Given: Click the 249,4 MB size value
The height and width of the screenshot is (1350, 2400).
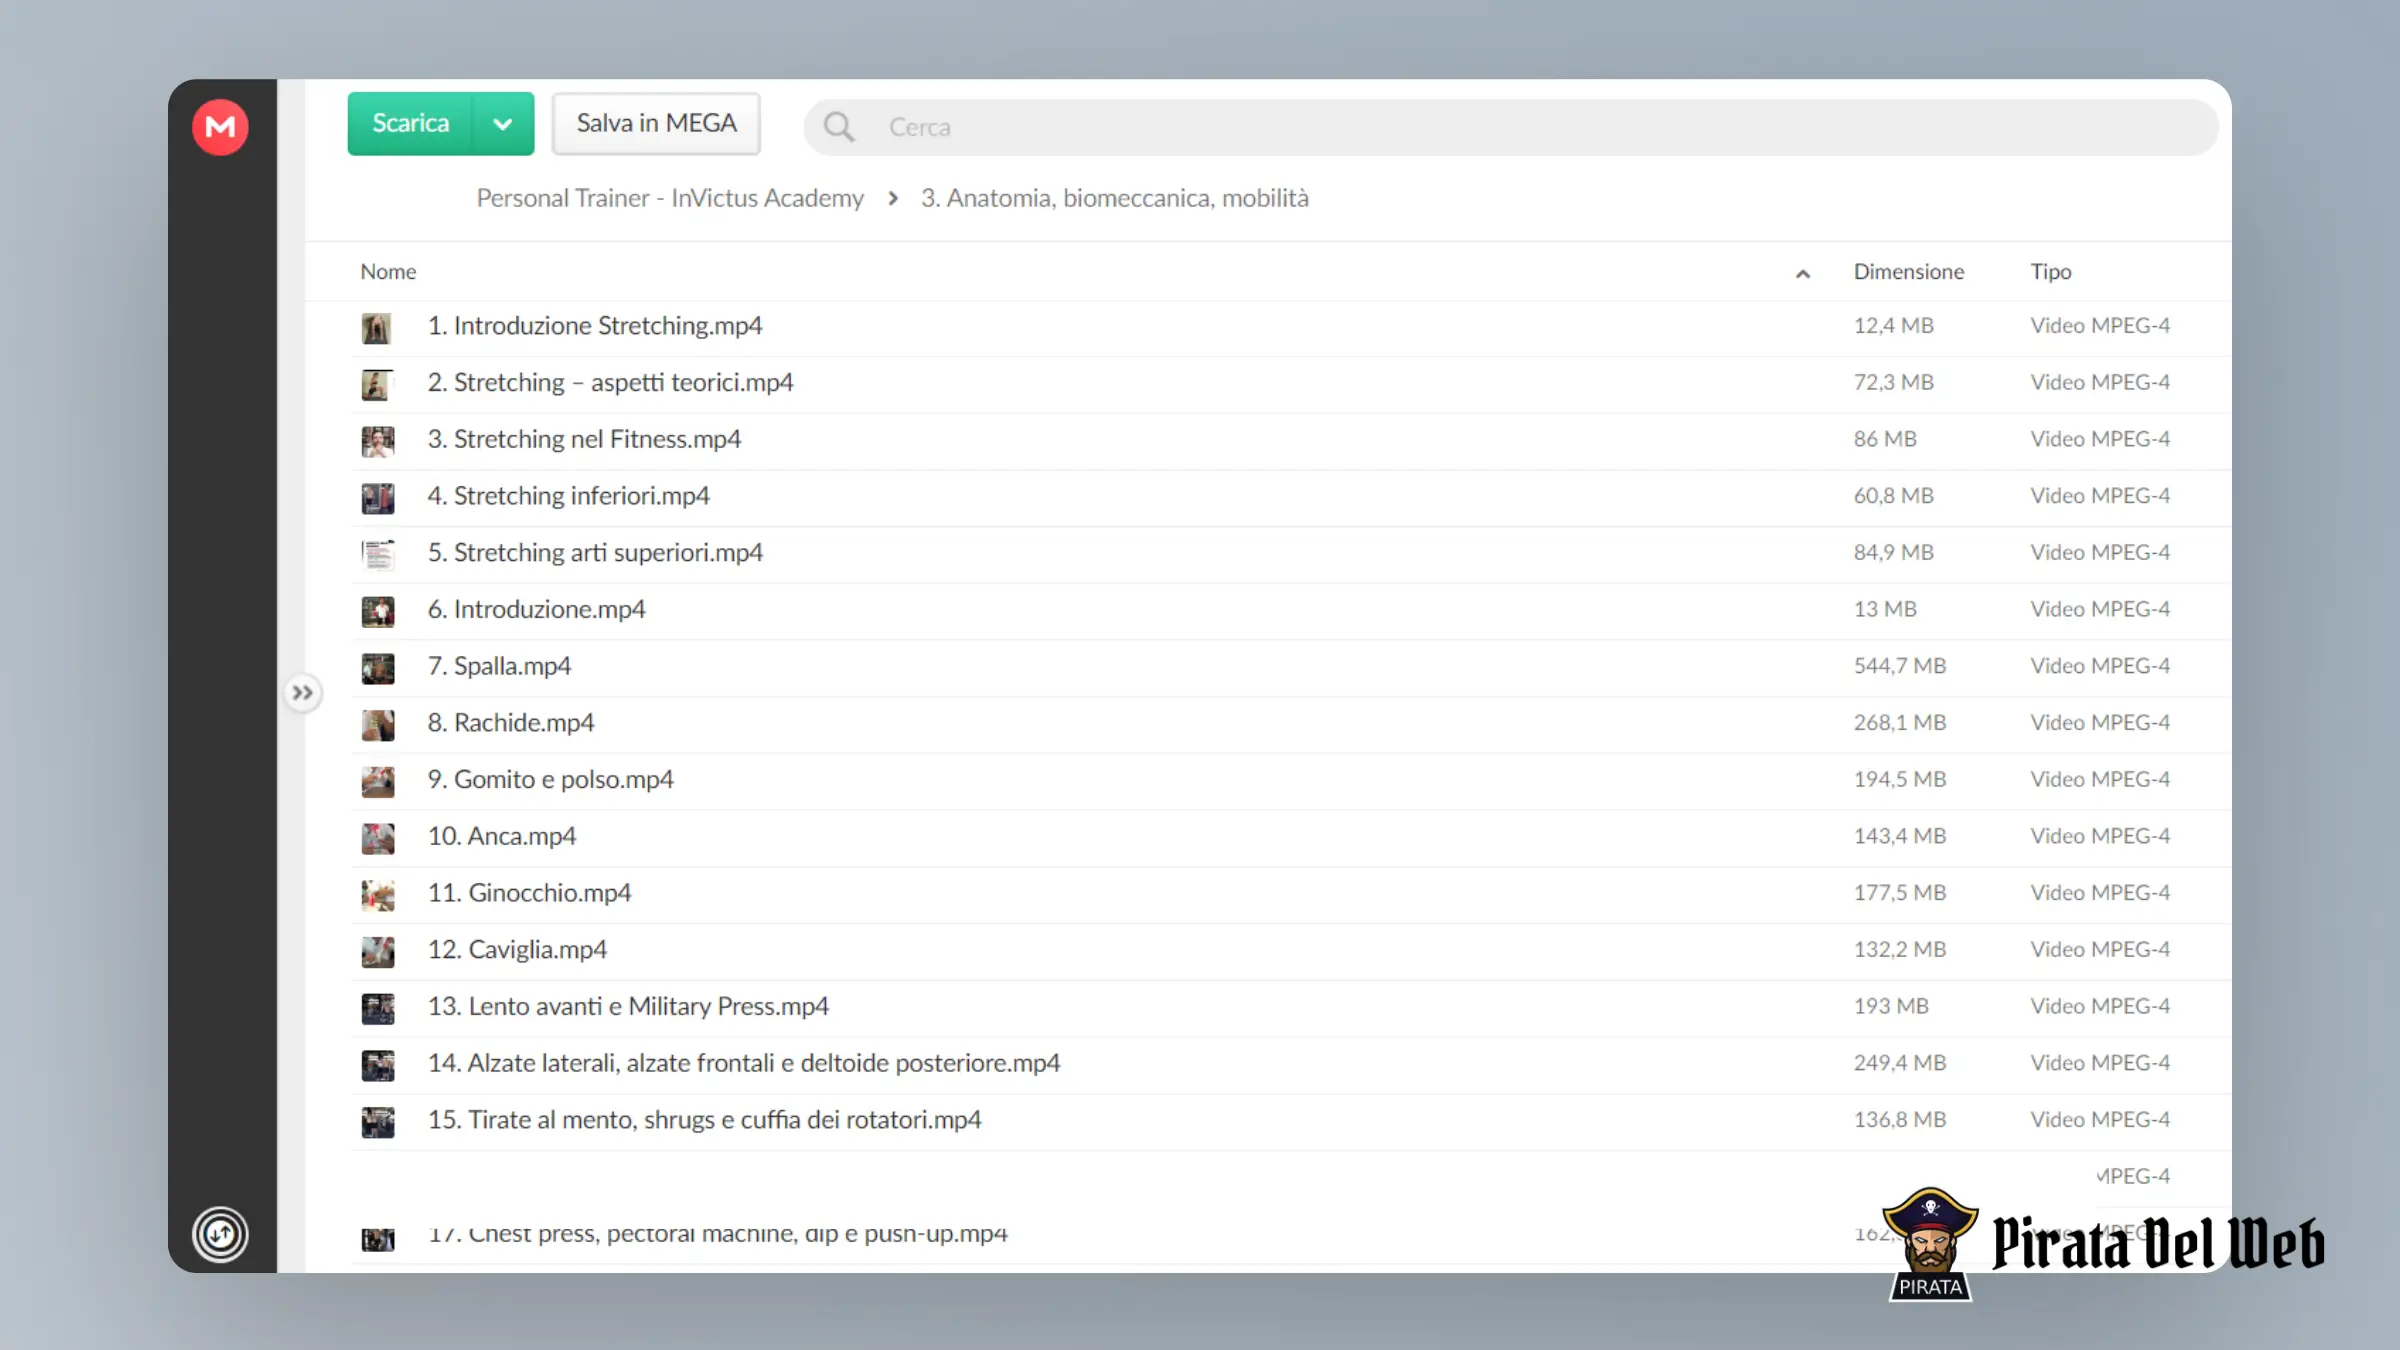Looking at the screenshot, I should tap(1899, 1063).
